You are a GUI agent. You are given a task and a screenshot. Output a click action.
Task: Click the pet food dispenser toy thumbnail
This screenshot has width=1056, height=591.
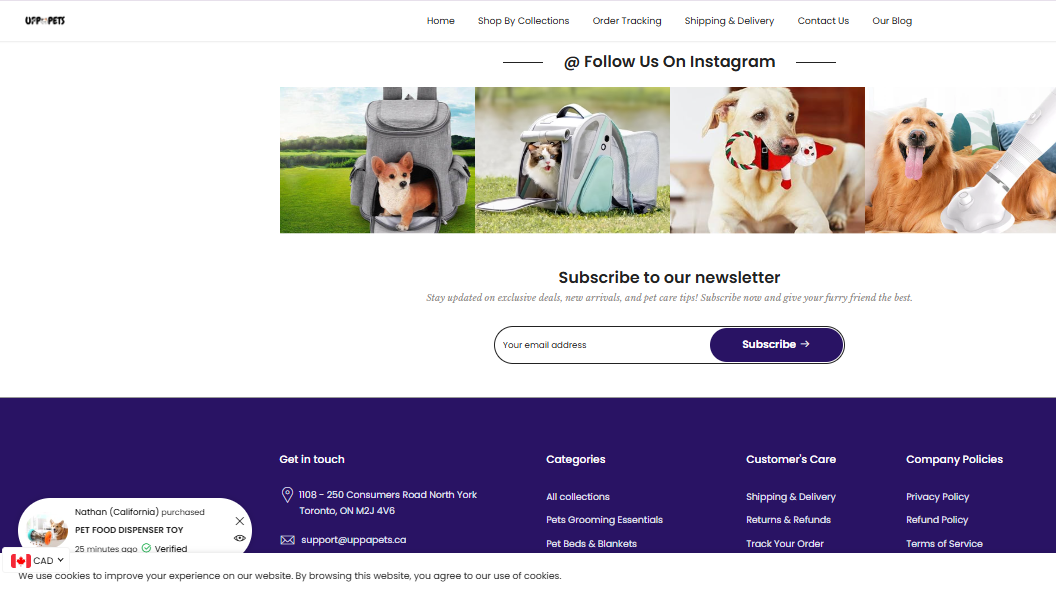tap(48, 532)
